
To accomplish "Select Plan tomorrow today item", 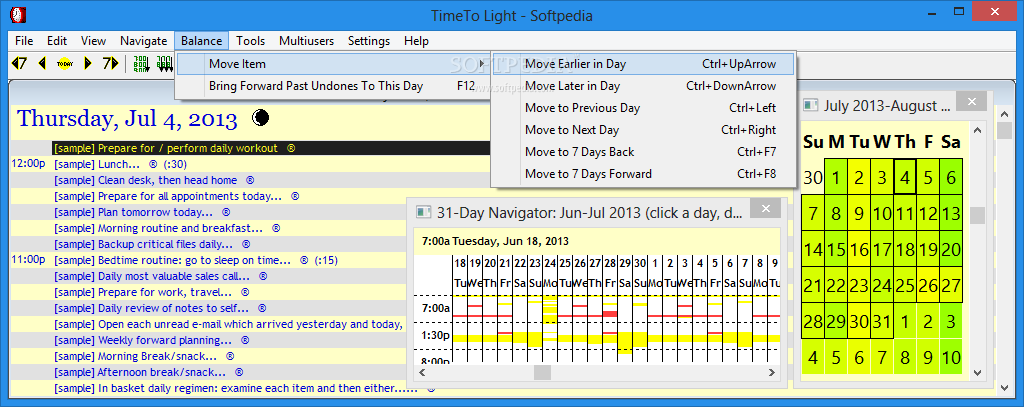I will pyautogui.click(x=133, y=212).
